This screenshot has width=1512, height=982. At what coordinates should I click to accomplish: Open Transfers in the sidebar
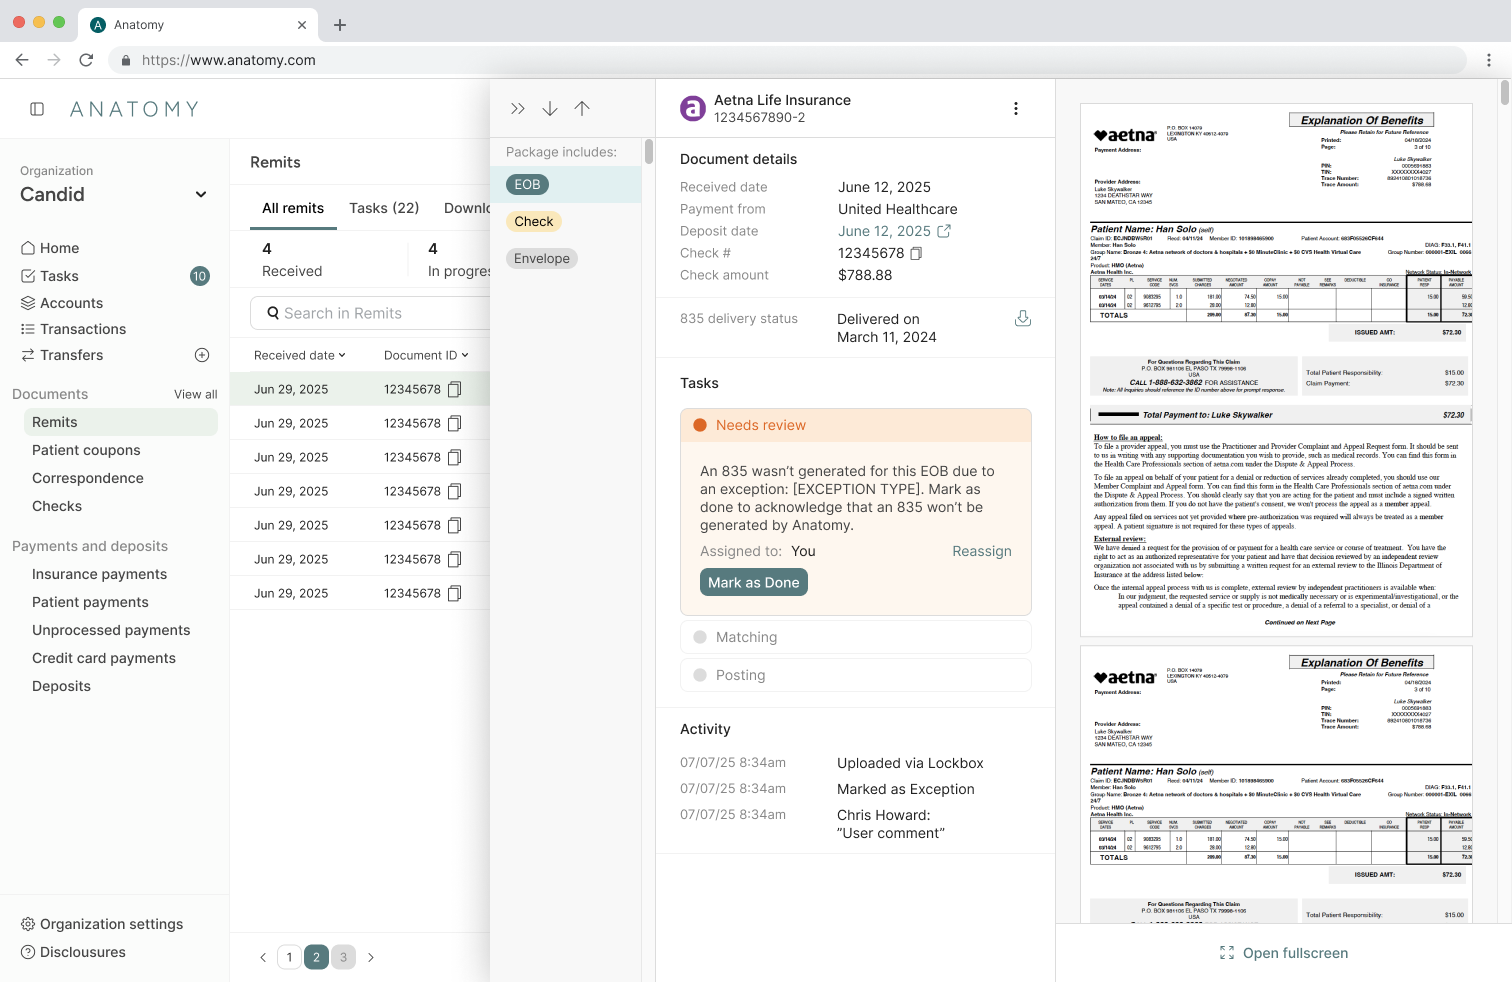tap(62, 355)
